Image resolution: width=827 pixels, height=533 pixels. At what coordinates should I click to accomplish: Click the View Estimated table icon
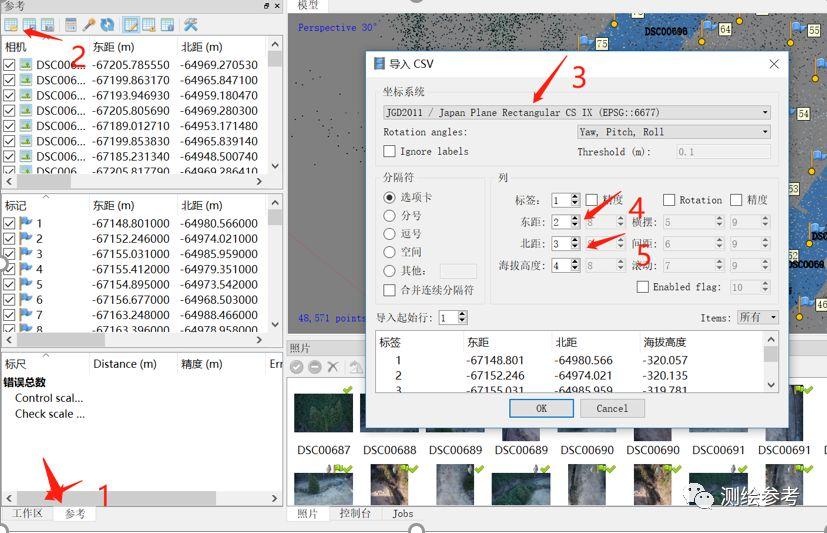149,25
